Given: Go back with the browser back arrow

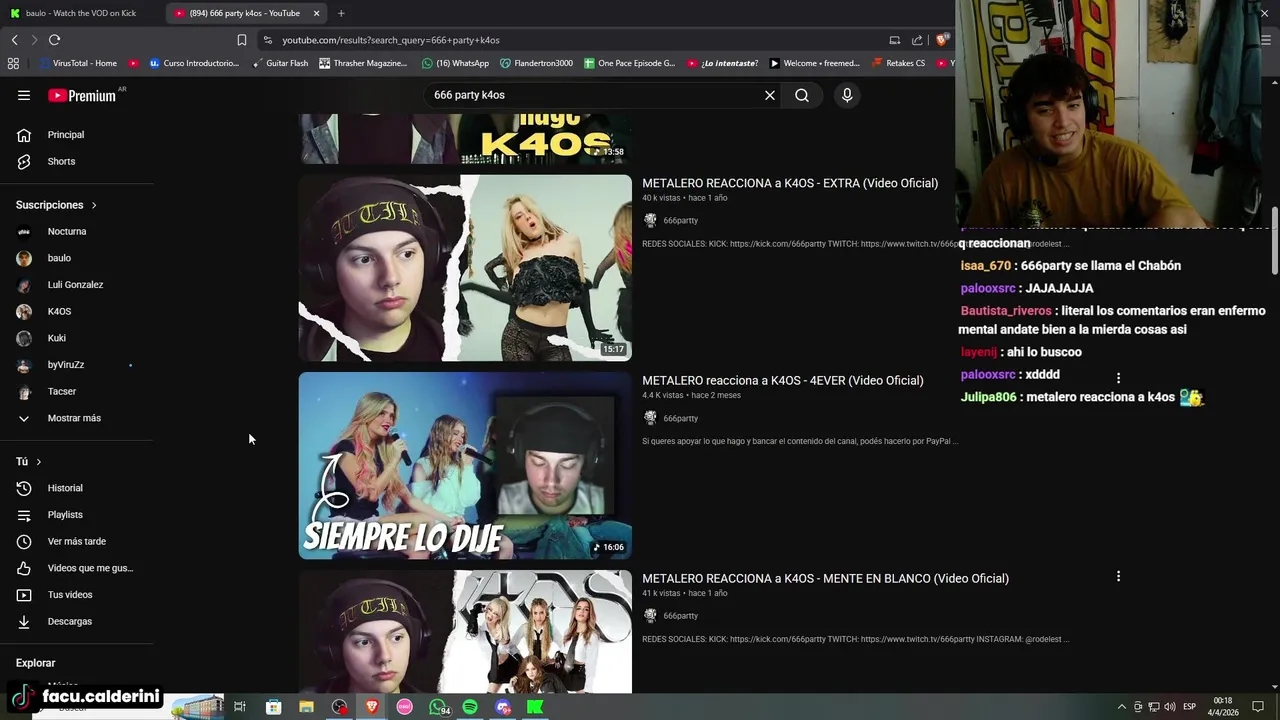Looking at the screenshot, I should (14, 40).
